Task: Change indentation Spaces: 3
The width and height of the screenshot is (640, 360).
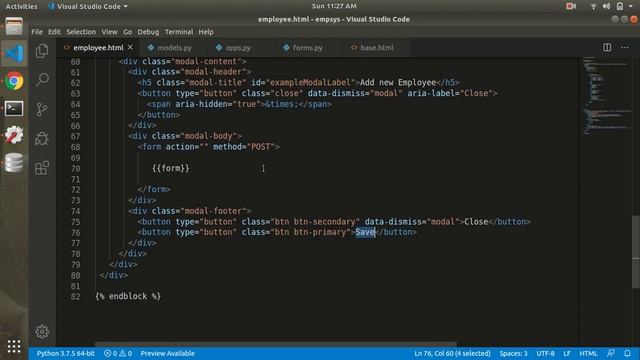Action: tap(513, 353)
